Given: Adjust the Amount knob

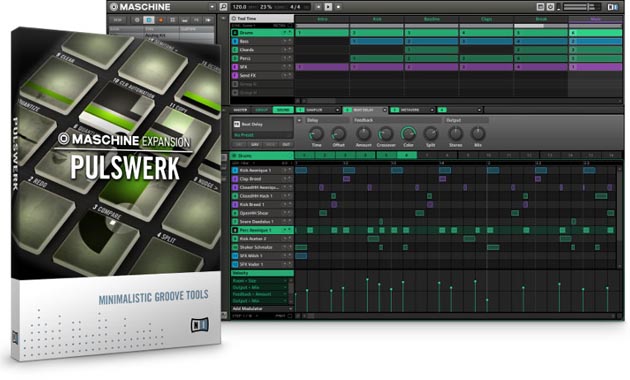Looking at the screenshot, I should pos(364,133).
